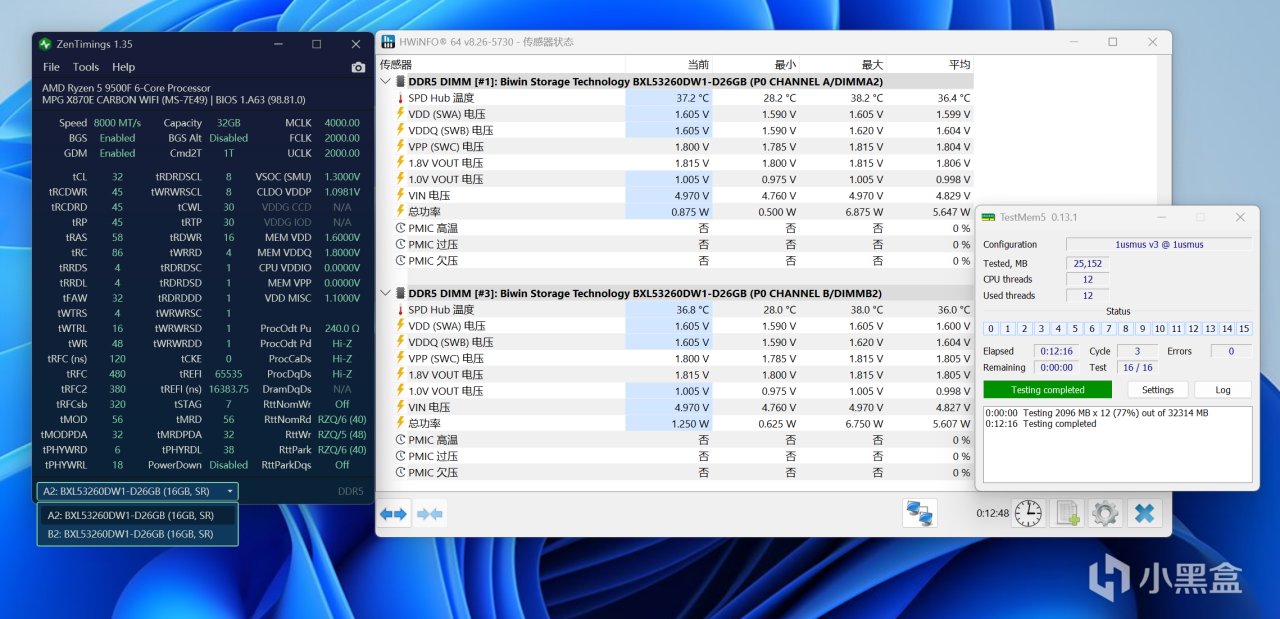Expand all sensor columns with the double-arrow icon
1280x619 pixels.
coord(393,514)
